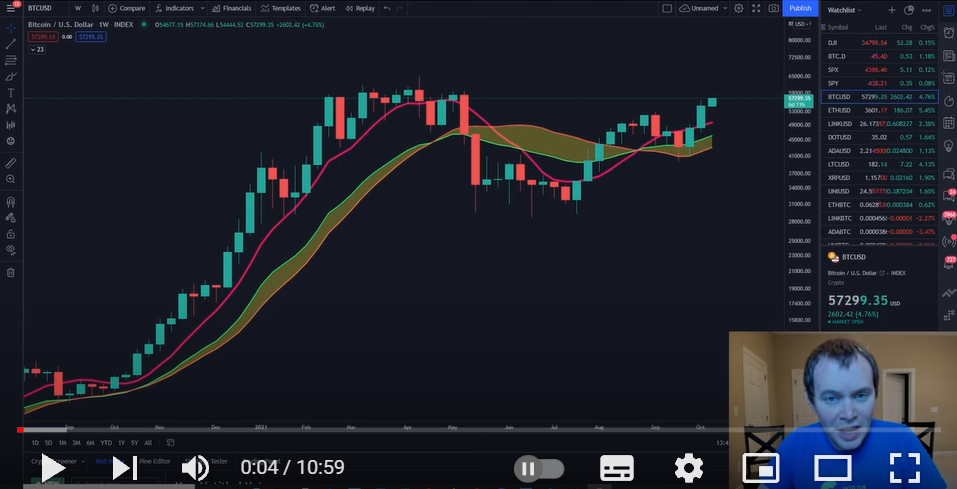This screenshot has width=957, height=489.
Task: Open the select layout square icon
Action: click(x=667, y=9)
